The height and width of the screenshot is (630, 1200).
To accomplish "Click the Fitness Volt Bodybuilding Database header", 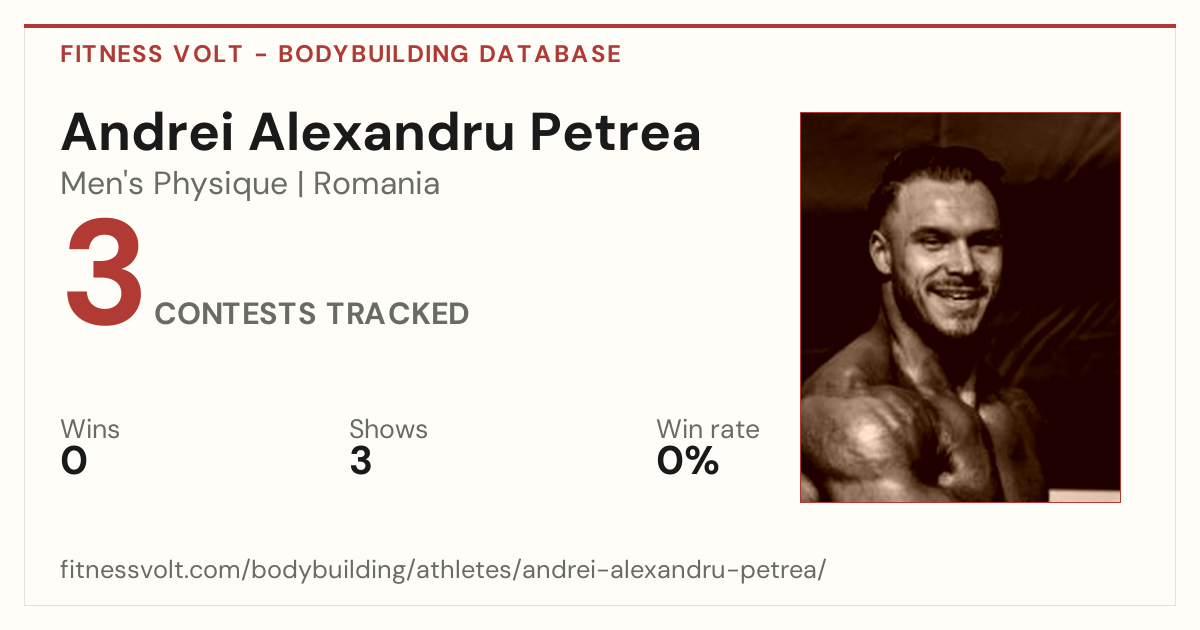I will (341, 54).
